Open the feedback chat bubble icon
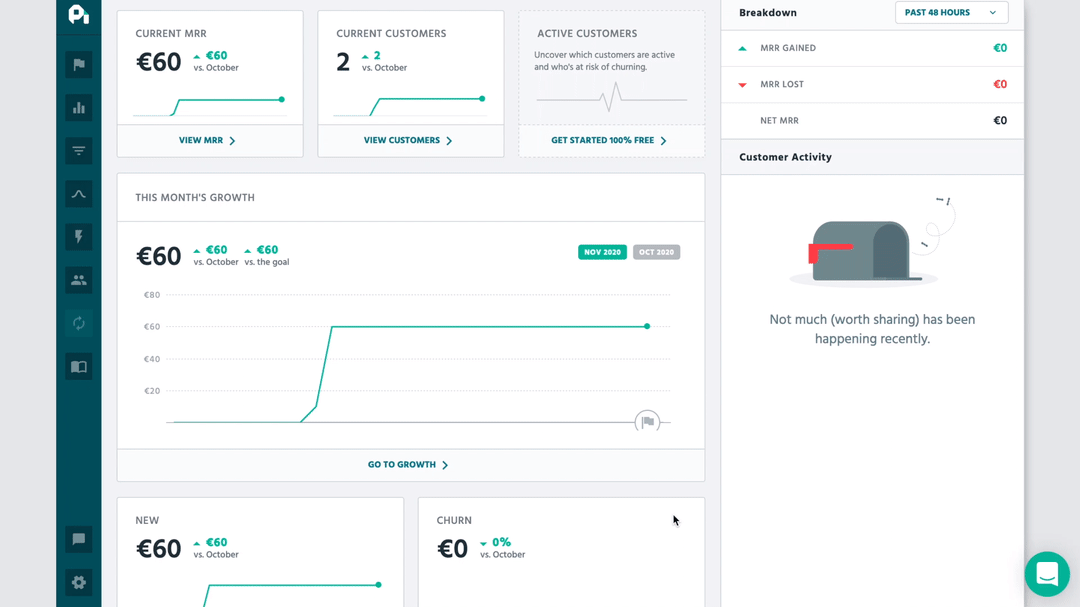 [78, 539]
